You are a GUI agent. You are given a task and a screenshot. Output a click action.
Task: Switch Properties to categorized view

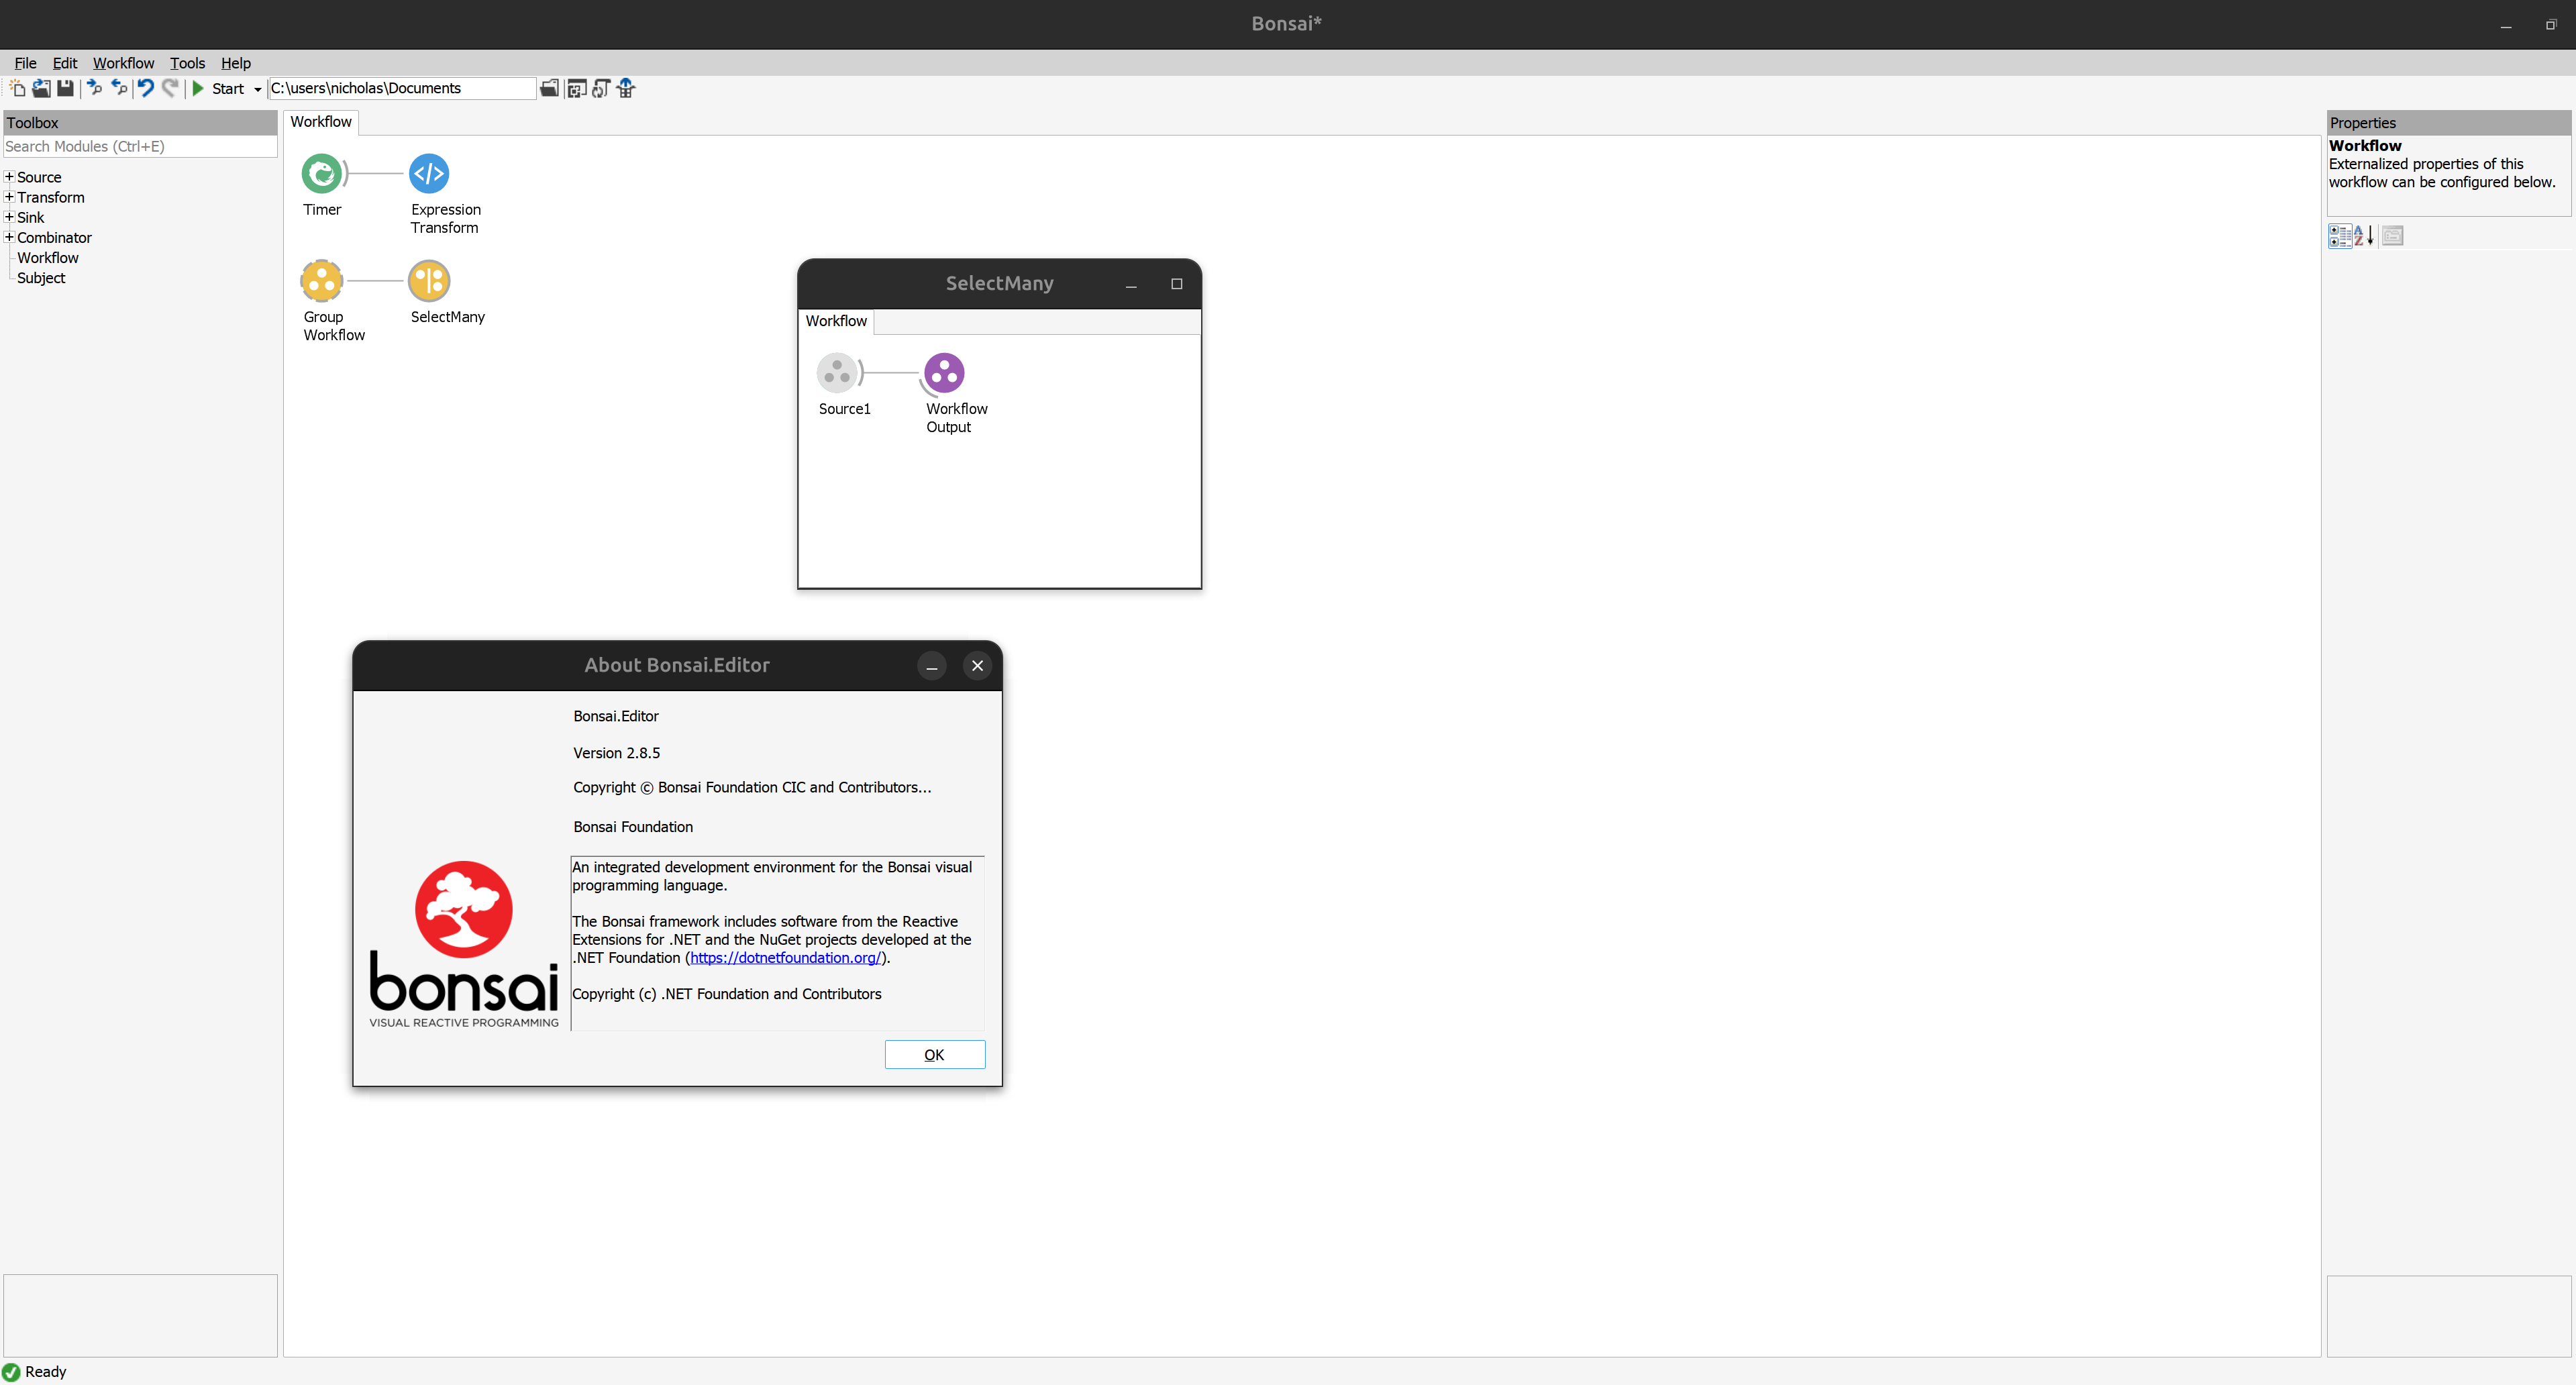point(2340,236)
